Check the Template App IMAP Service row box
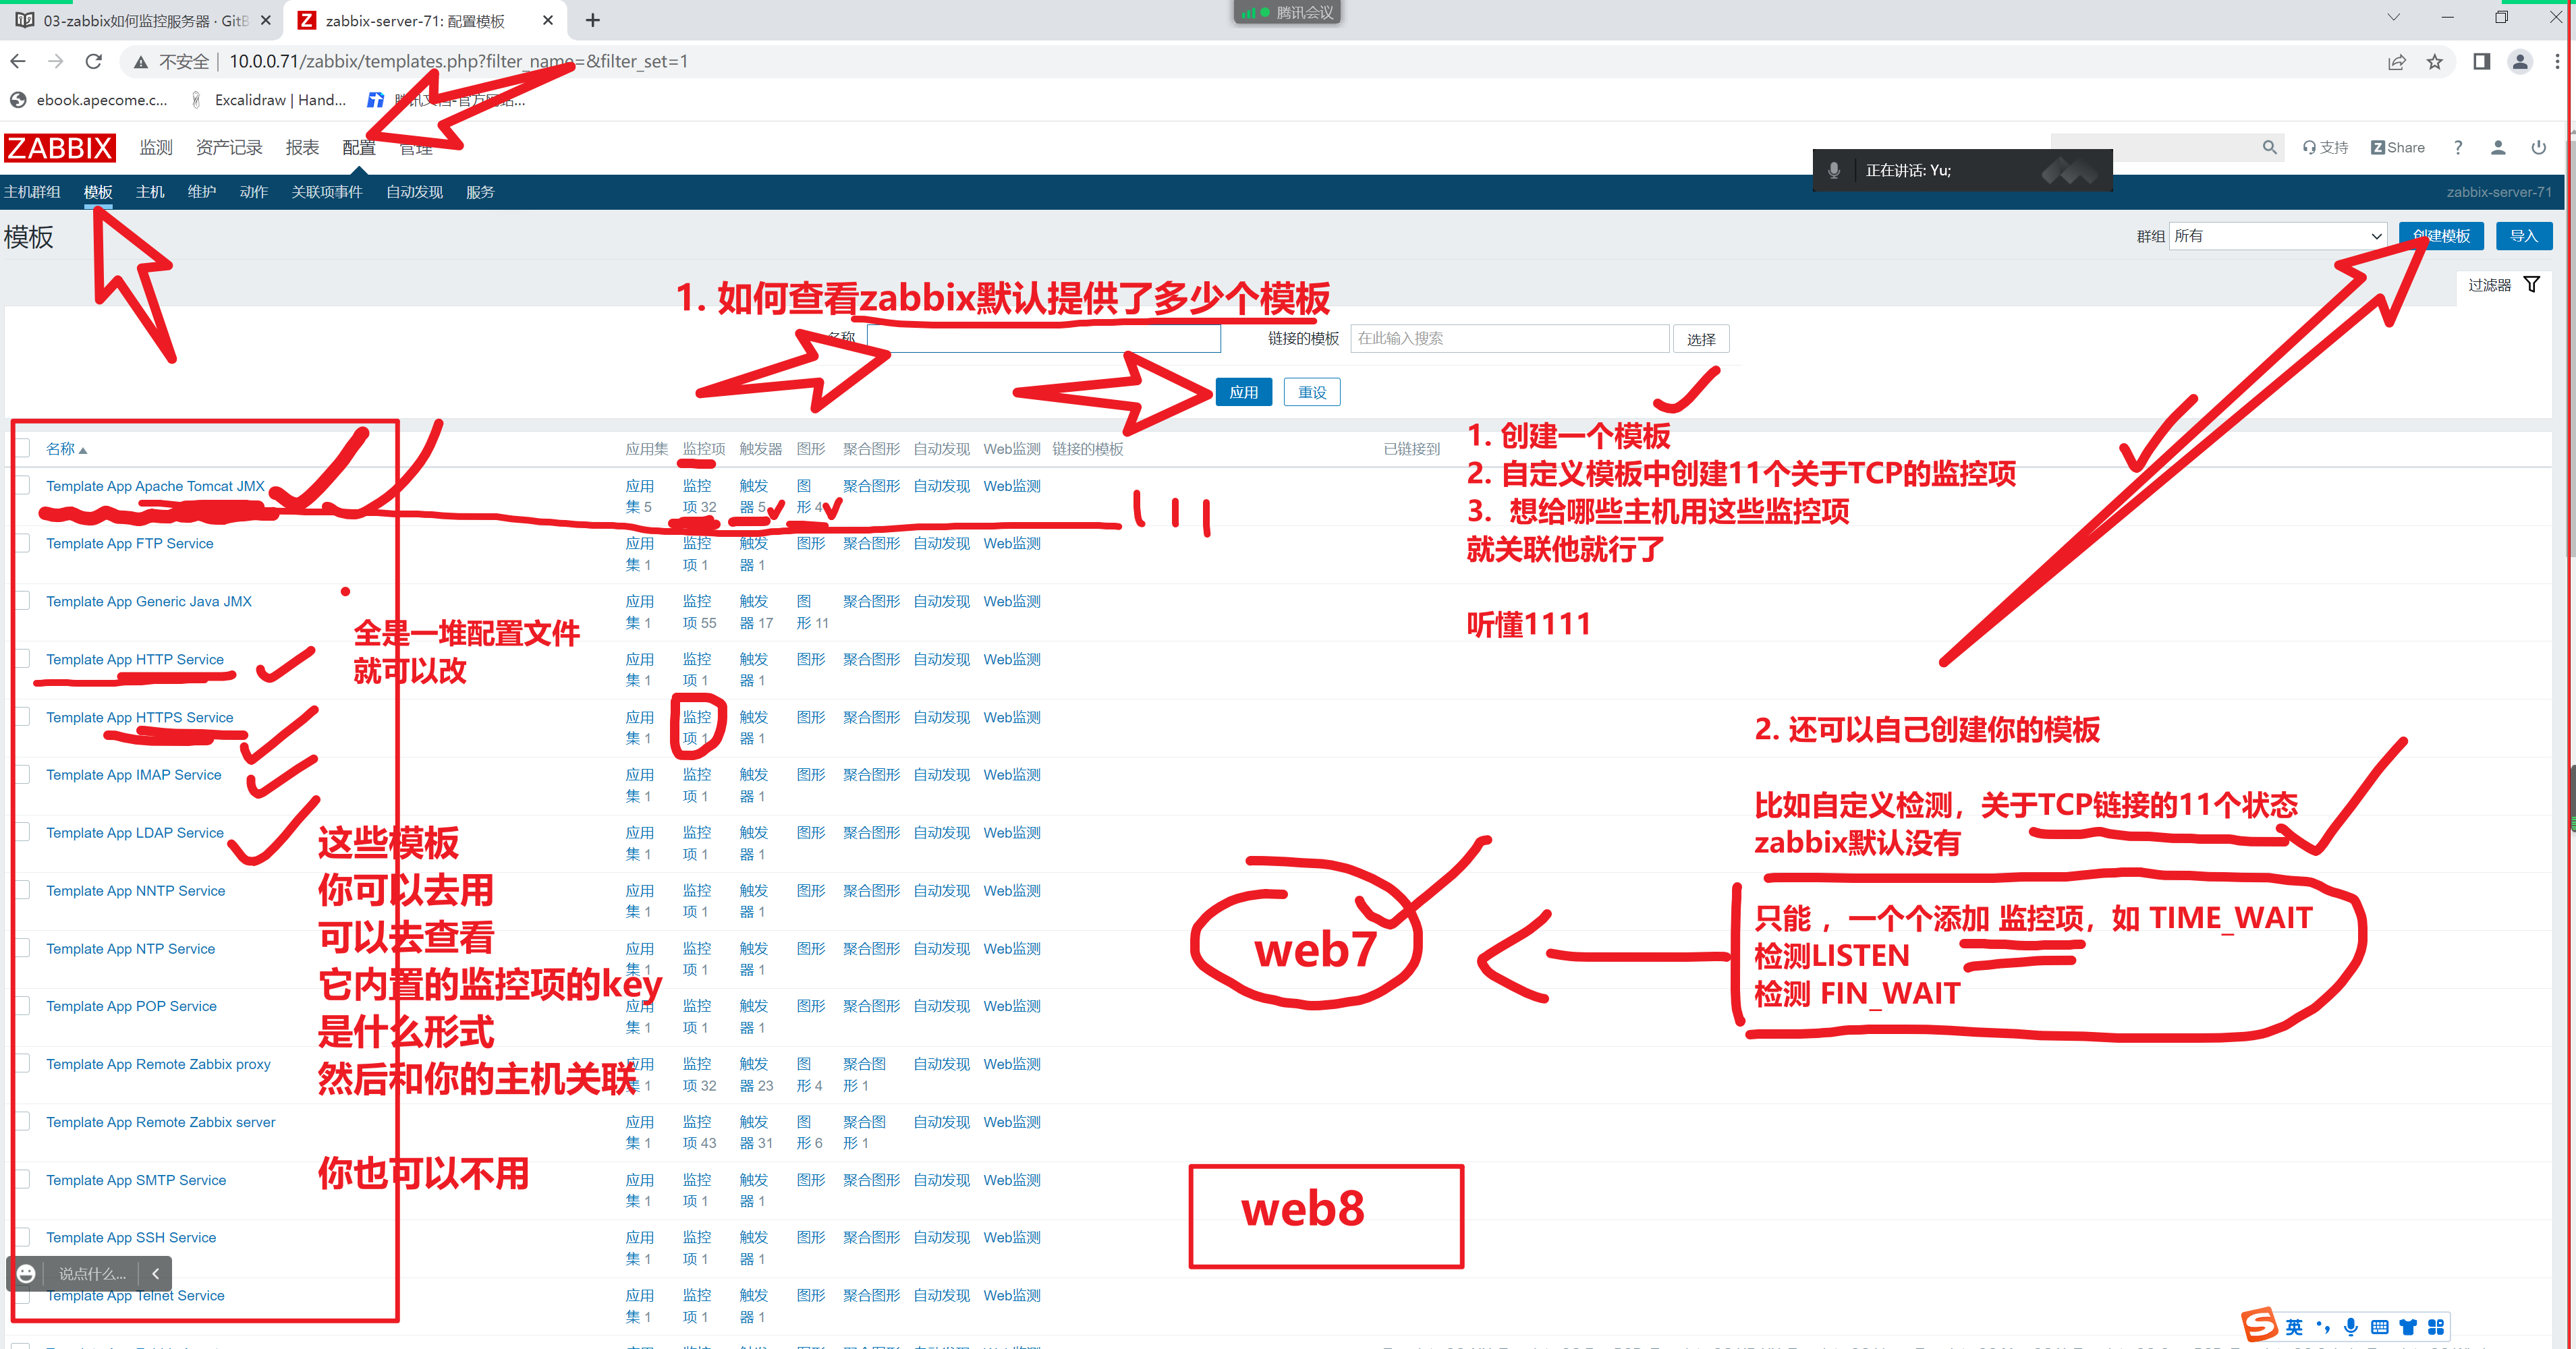The image size is (2576, 1349). pos(22,775)
